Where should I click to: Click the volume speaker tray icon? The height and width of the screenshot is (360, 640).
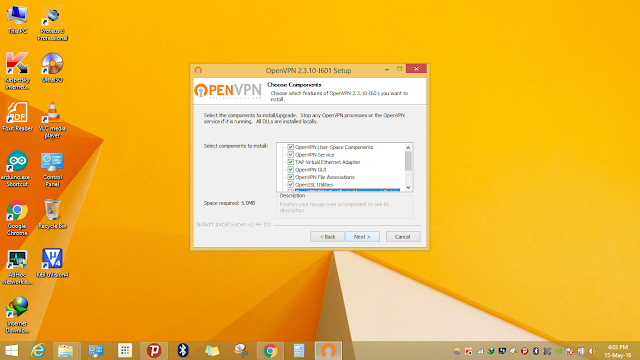click(593, 351)
